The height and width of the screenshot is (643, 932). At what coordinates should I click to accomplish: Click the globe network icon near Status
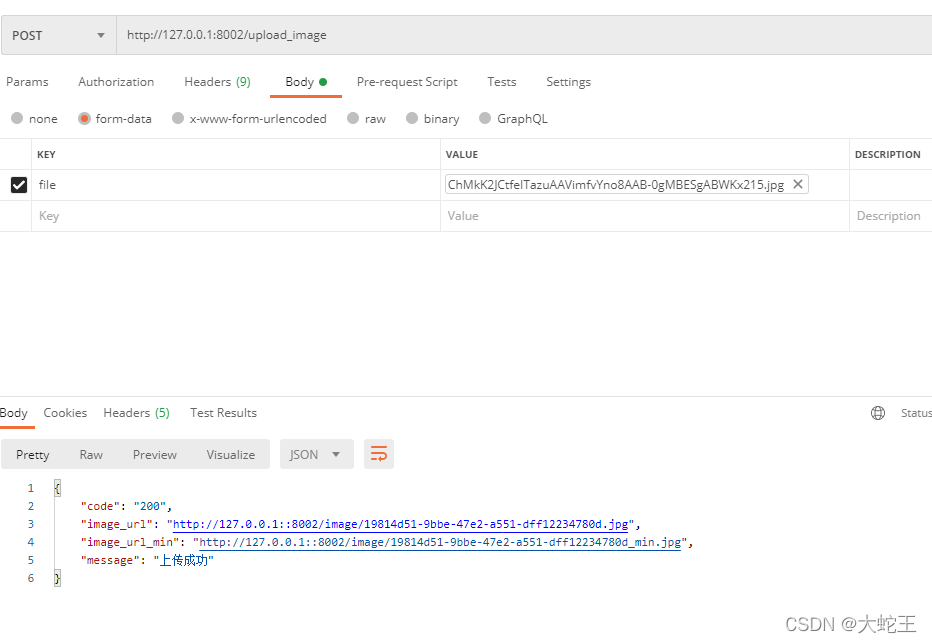[878, 413]
